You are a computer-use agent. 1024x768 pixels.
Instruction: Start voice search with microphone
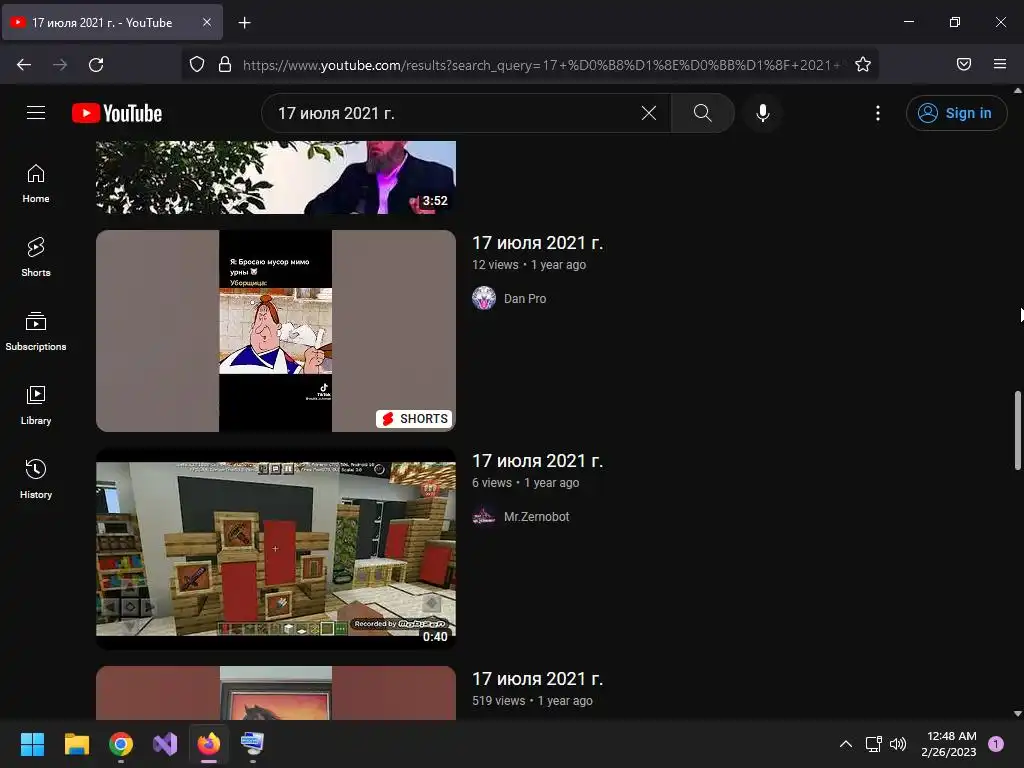coord(762,113)
